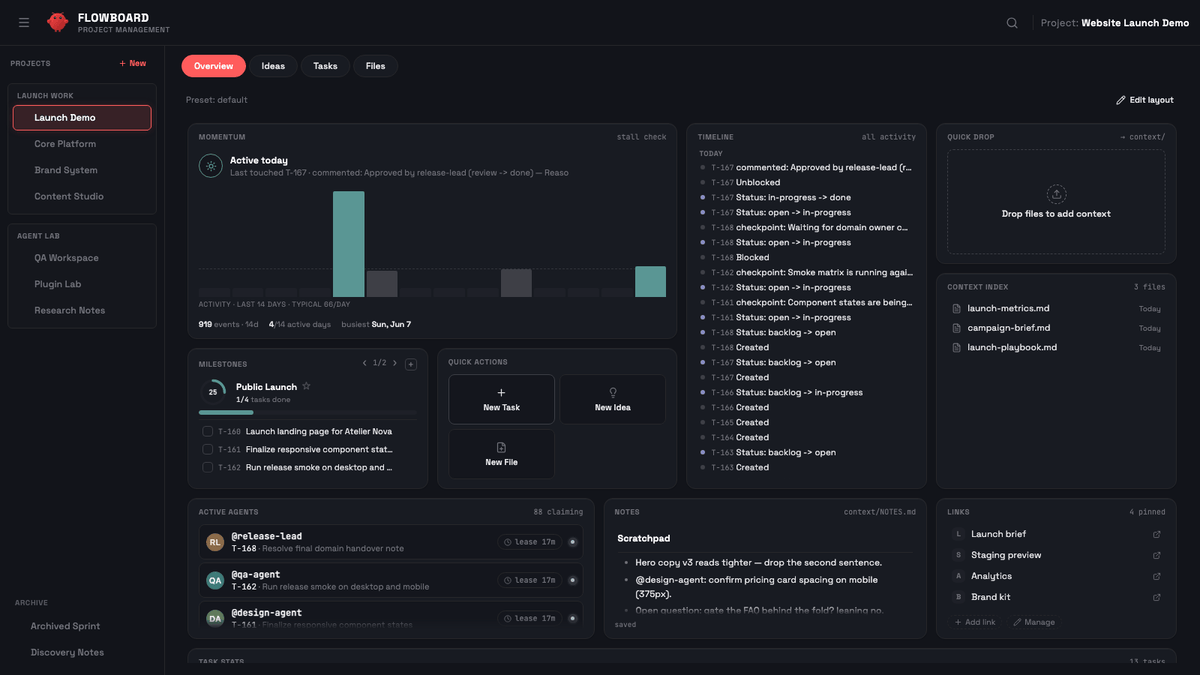Click the status dot on @release-lead row
1200x675 pixels.
[573, 542]
